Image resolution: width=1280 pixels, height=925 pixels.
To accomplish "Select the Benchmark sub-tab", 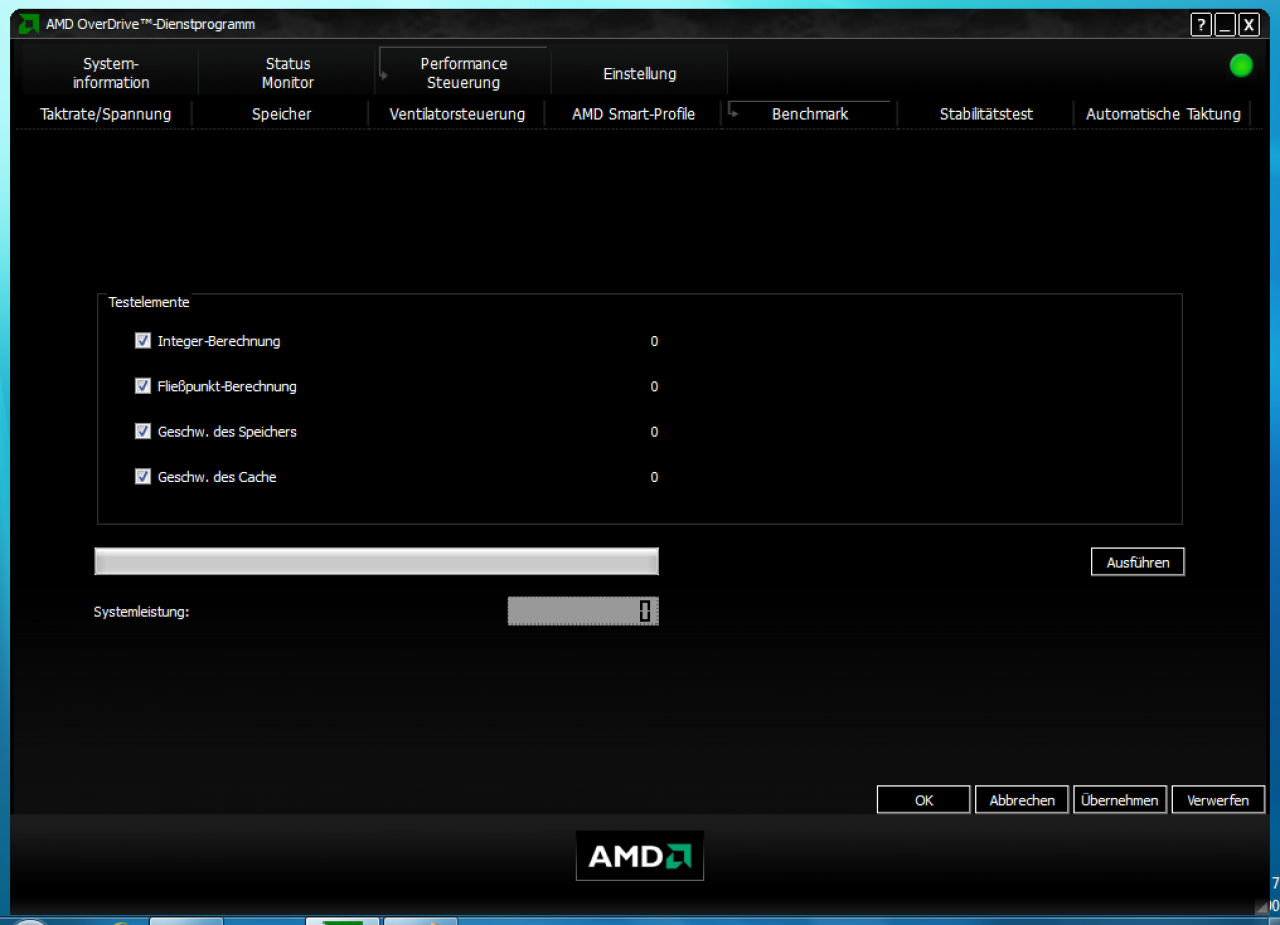I will [810, 114].
